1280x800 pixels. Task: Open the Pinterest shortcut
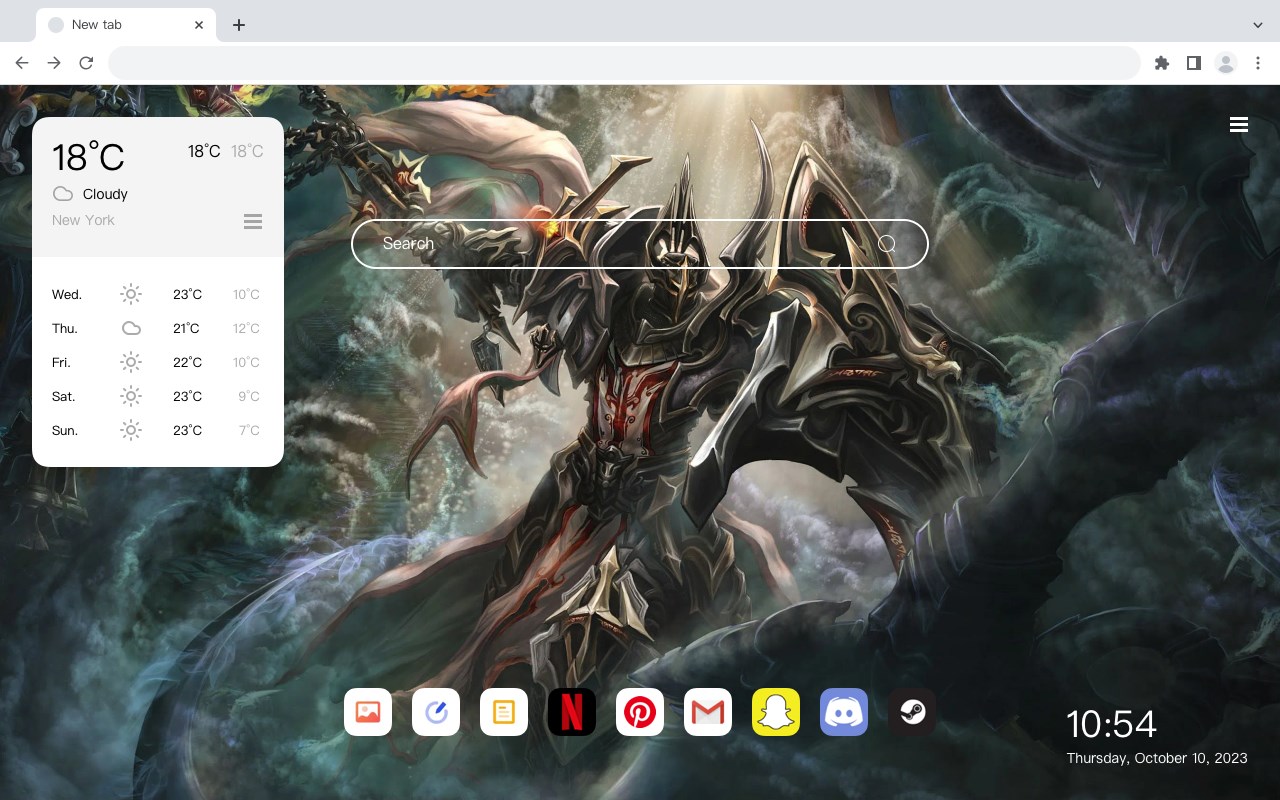point(640,712)
